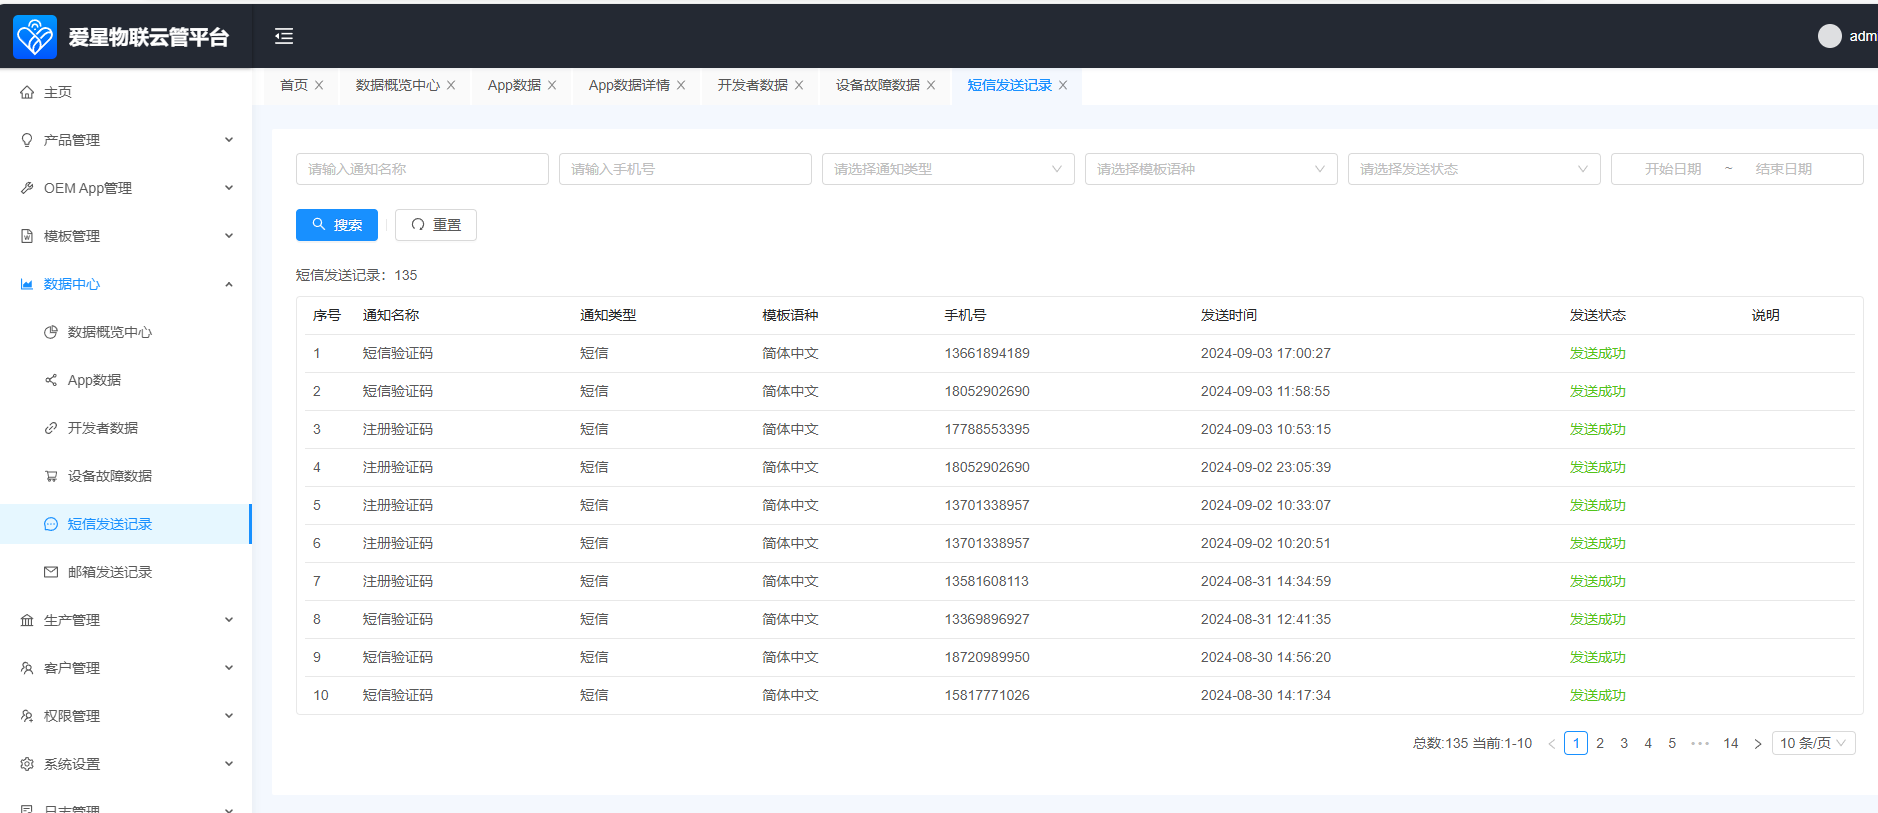Click 发送成功 status in row 10
Screen dimensions: 1878x813
coord(1597,695)
